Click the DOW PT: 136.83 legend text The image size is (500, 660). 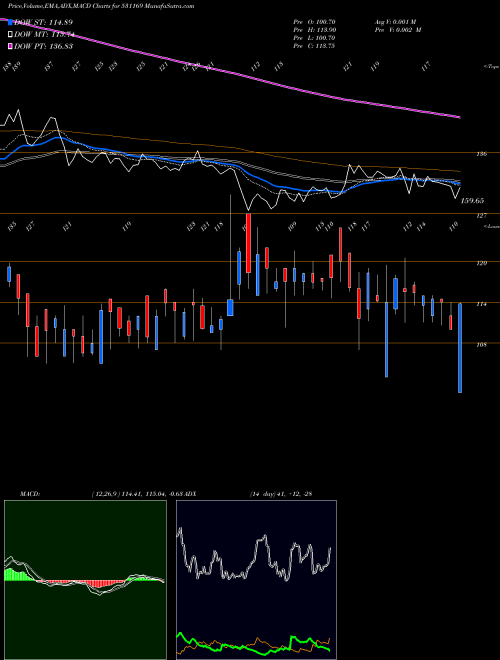pyautogui.click(x=43, y=46)
